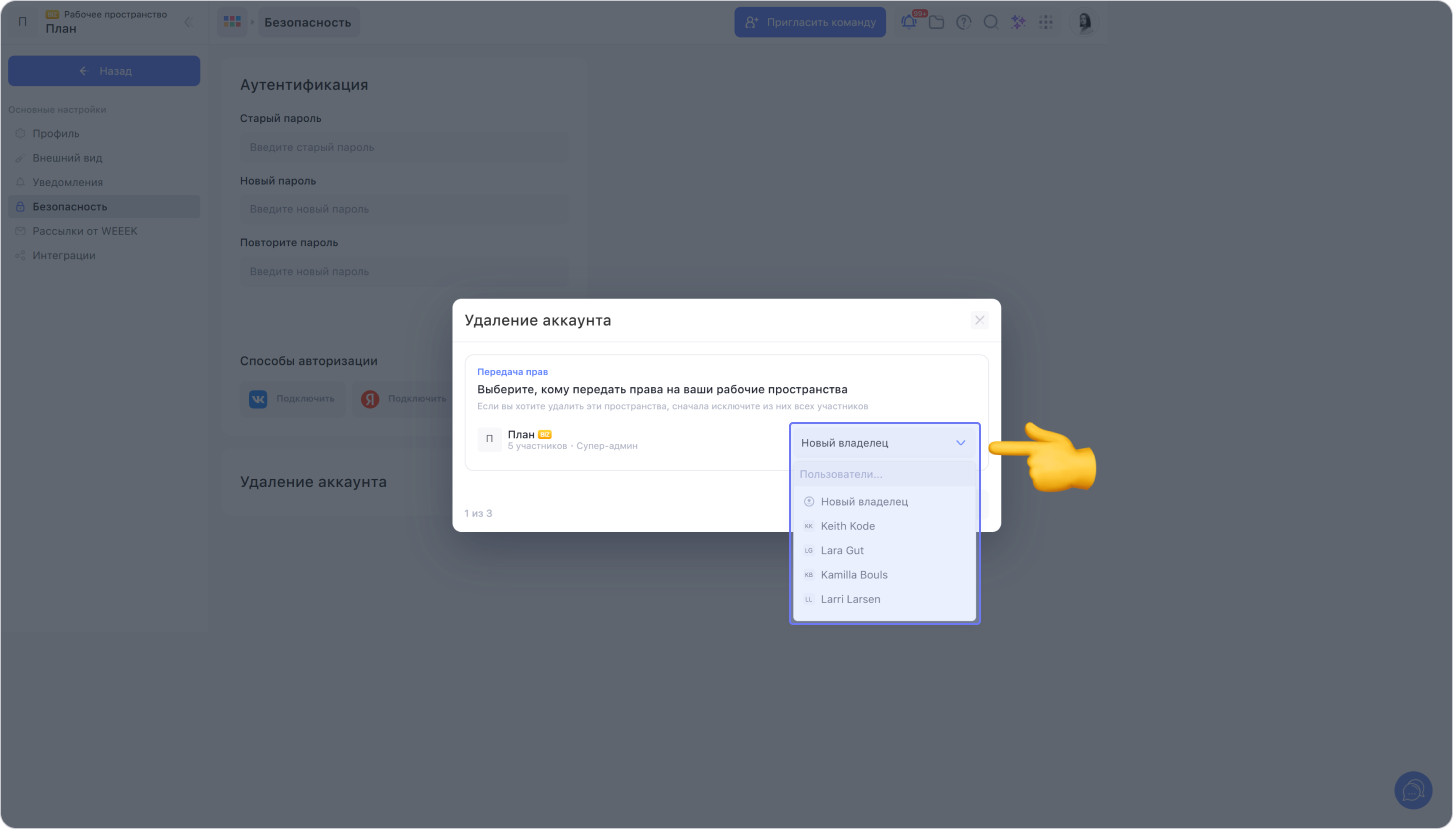Choose Kamilla Bouls as new owner
This screenshot has height=829, width=1453.
click(884, 575)
